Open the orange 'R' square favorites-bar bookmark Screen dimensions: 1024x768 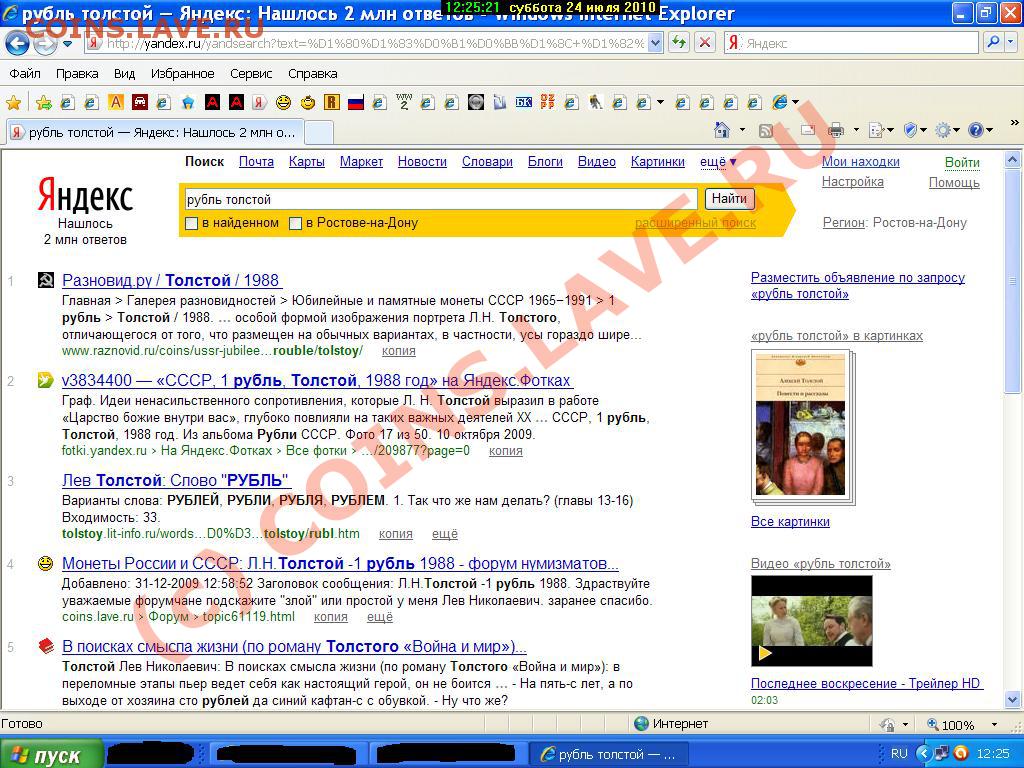click(332, 102)
